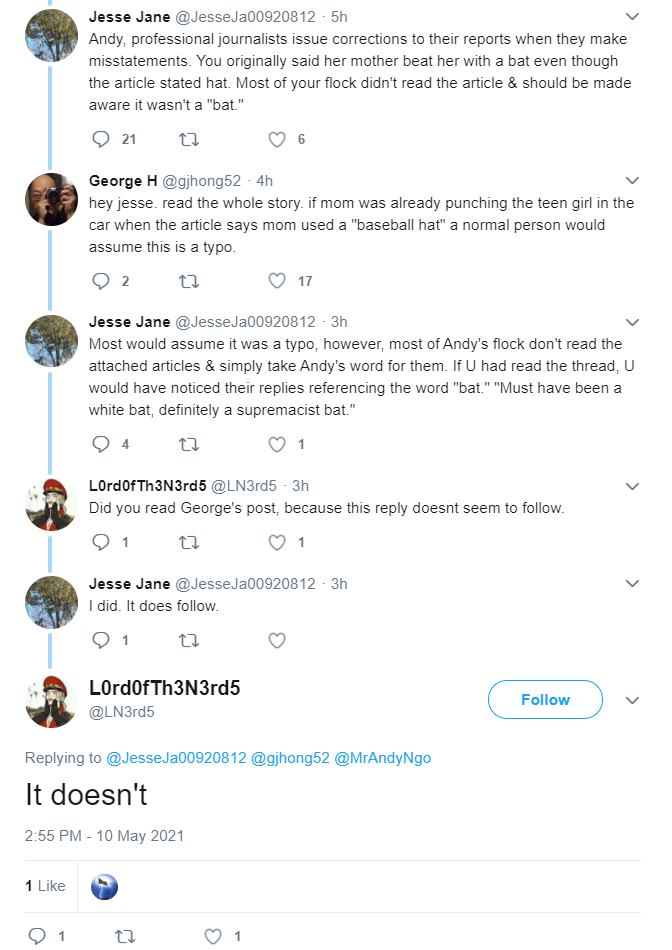
Task: Click reply icon under "It doesn't" tweet
Action: (38, 936)
